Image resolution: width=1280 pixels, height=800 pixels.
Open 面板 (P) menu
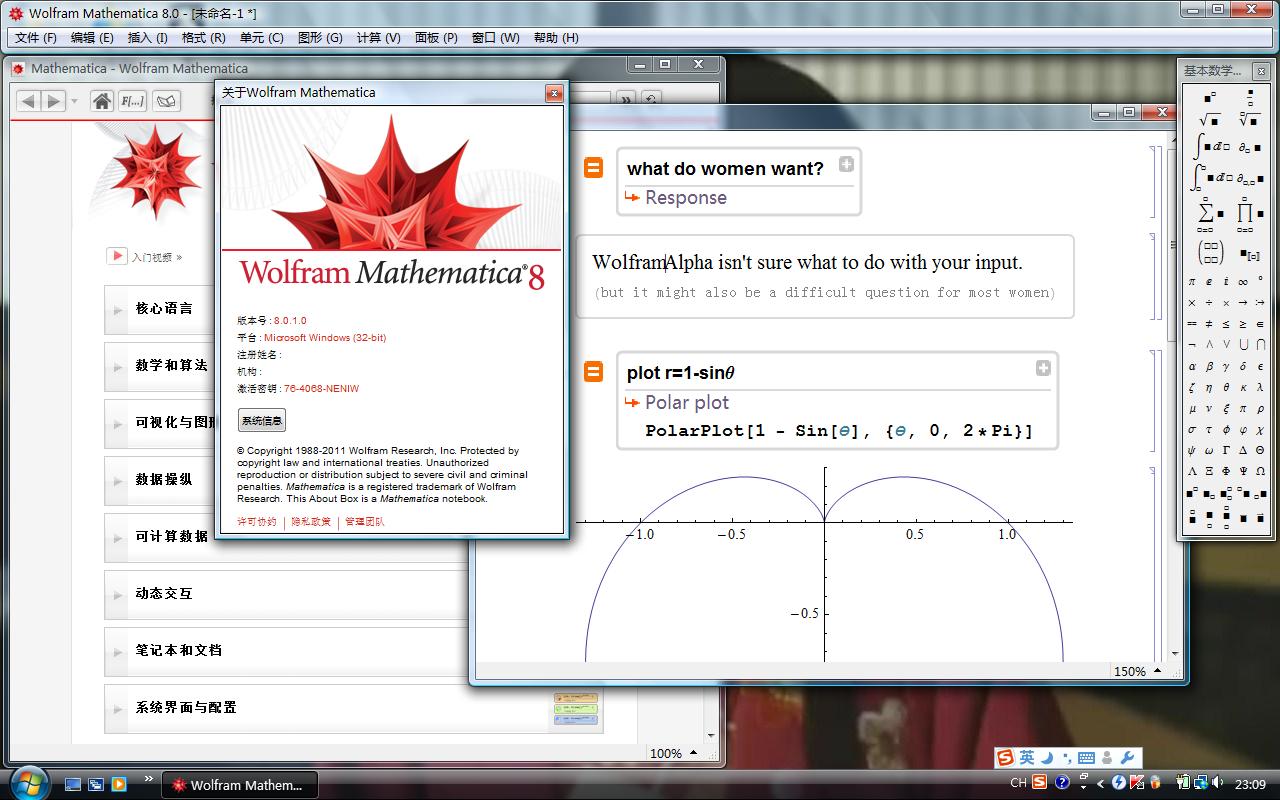pos(436,38)
